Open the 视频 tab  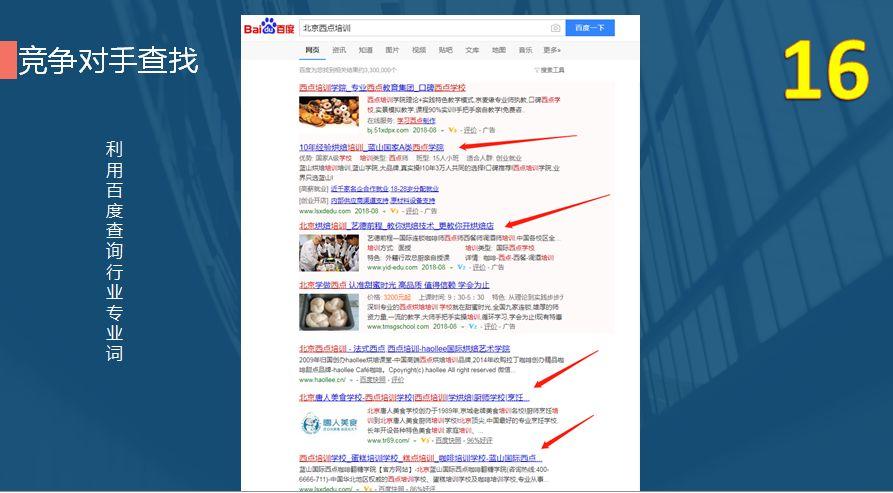pos(419,50)
